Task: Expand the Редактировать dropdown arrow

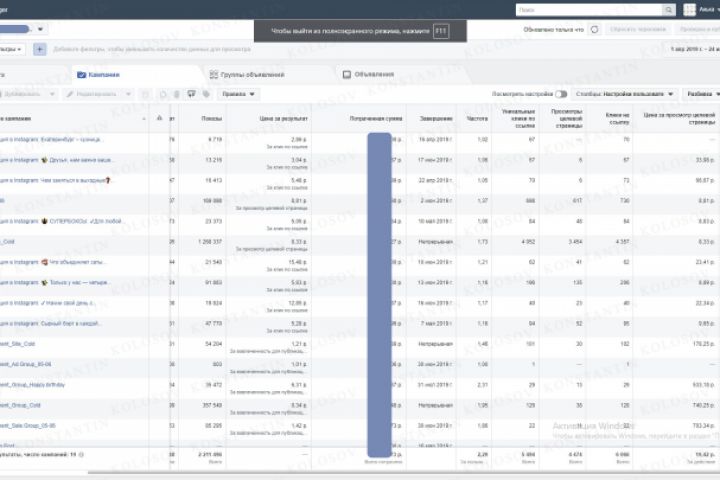Action: click(x=129, y=94)
